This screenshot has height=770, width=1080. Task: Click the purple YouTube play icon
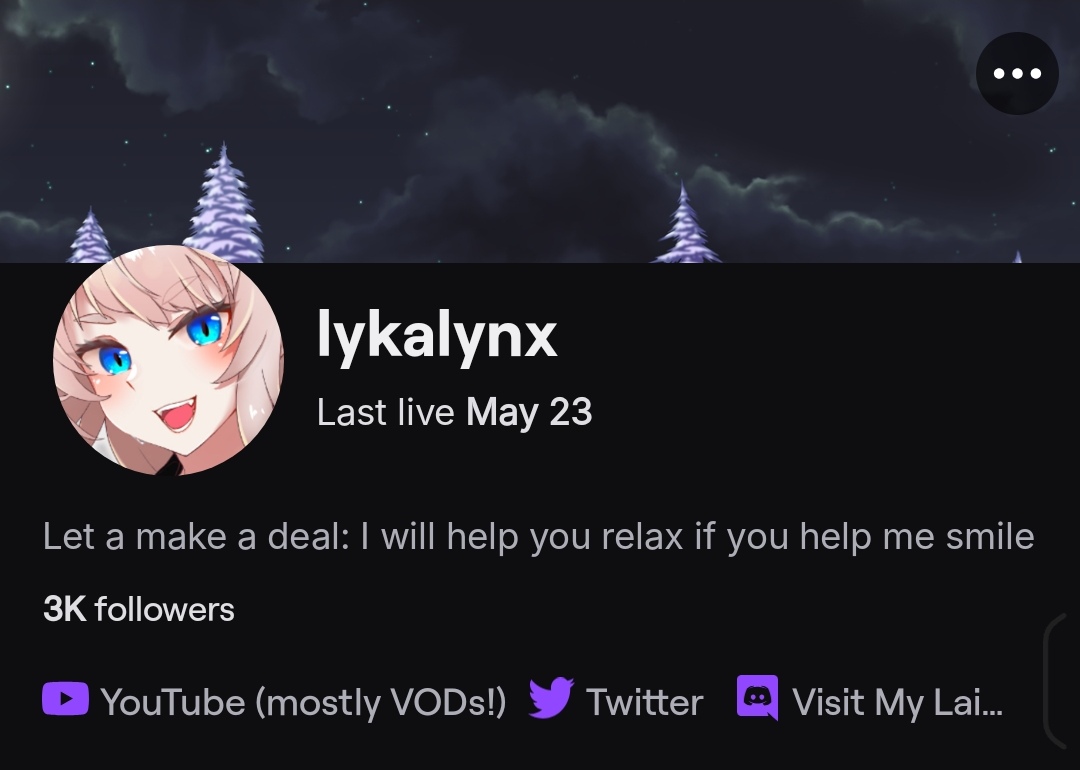click(65, 698)
